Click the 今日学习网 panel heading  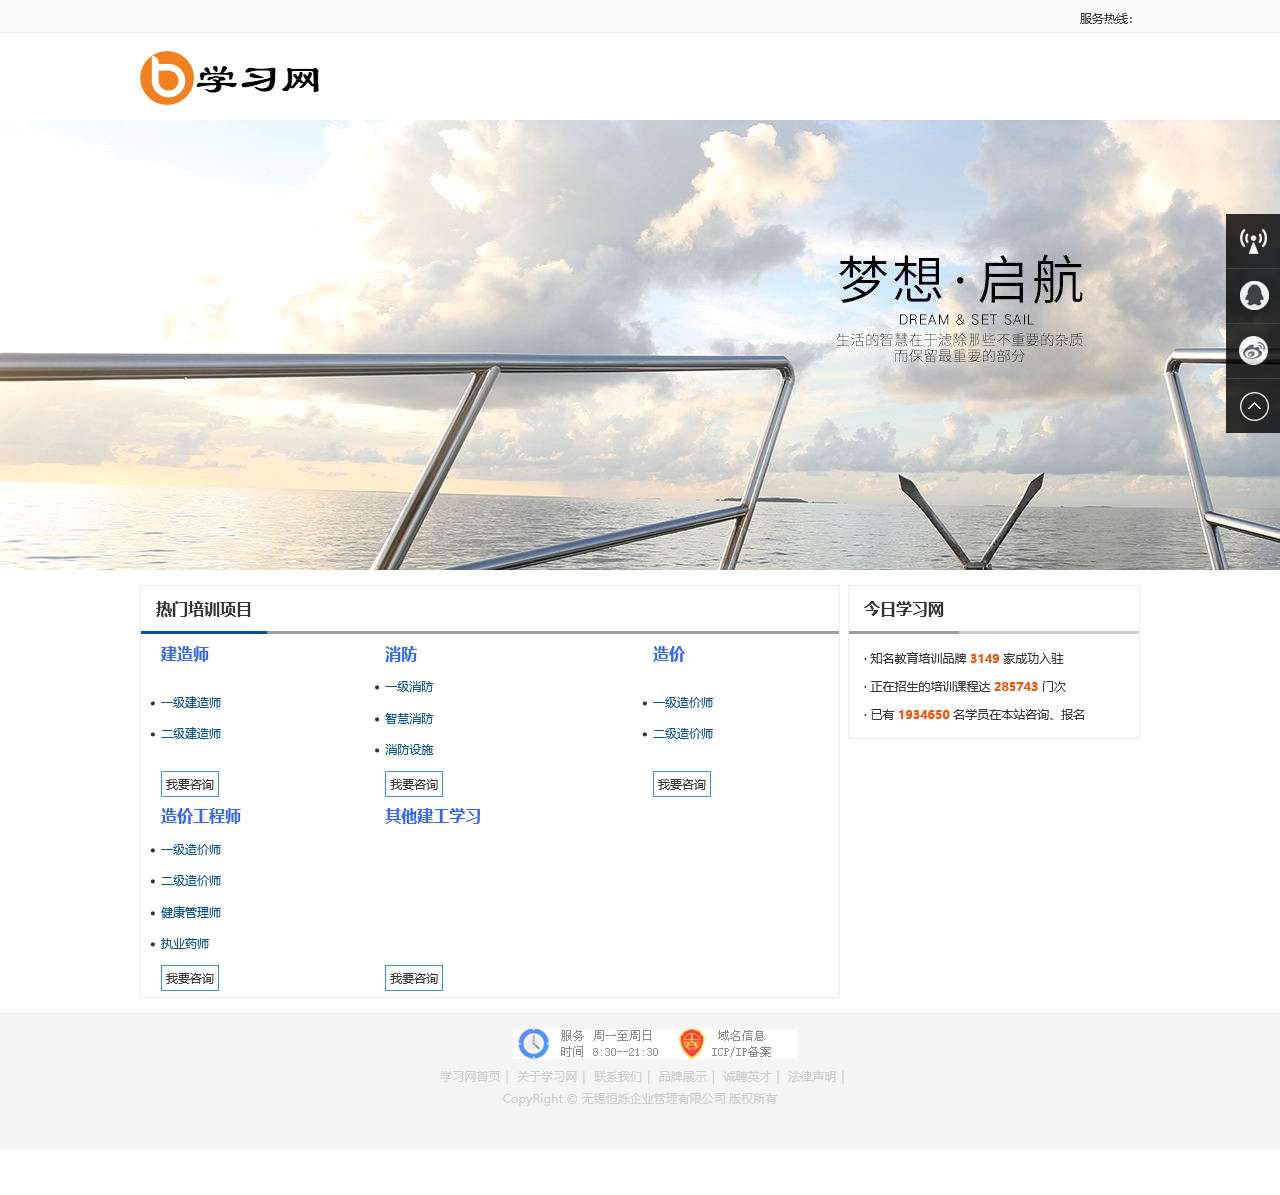pos(904,610)
